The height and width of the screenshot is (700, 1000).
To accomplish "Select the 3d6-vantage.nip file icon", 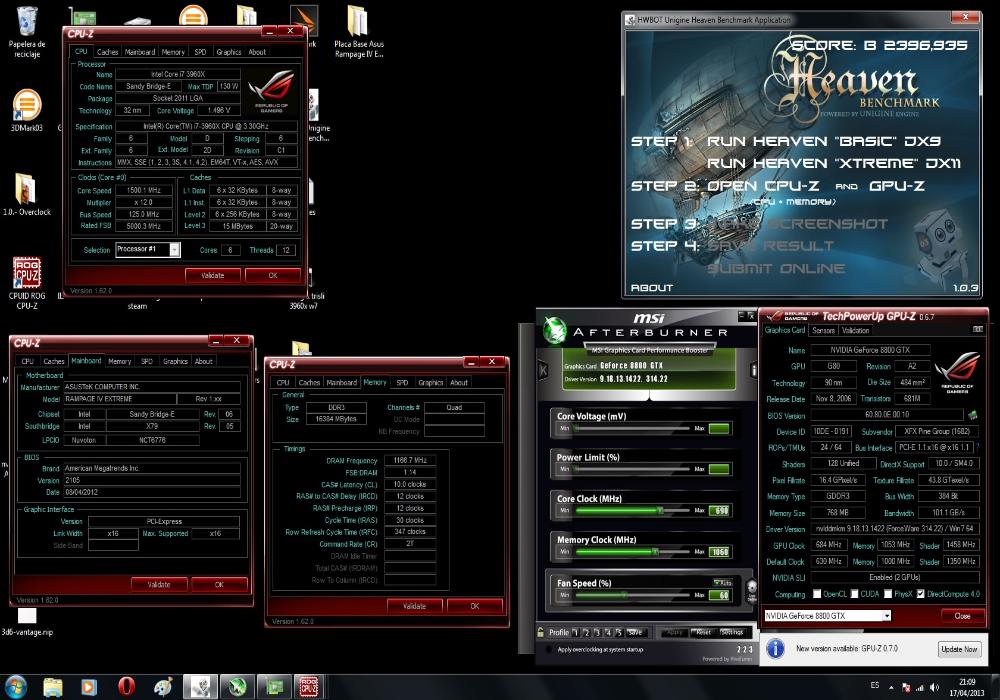I will [27, 622].
